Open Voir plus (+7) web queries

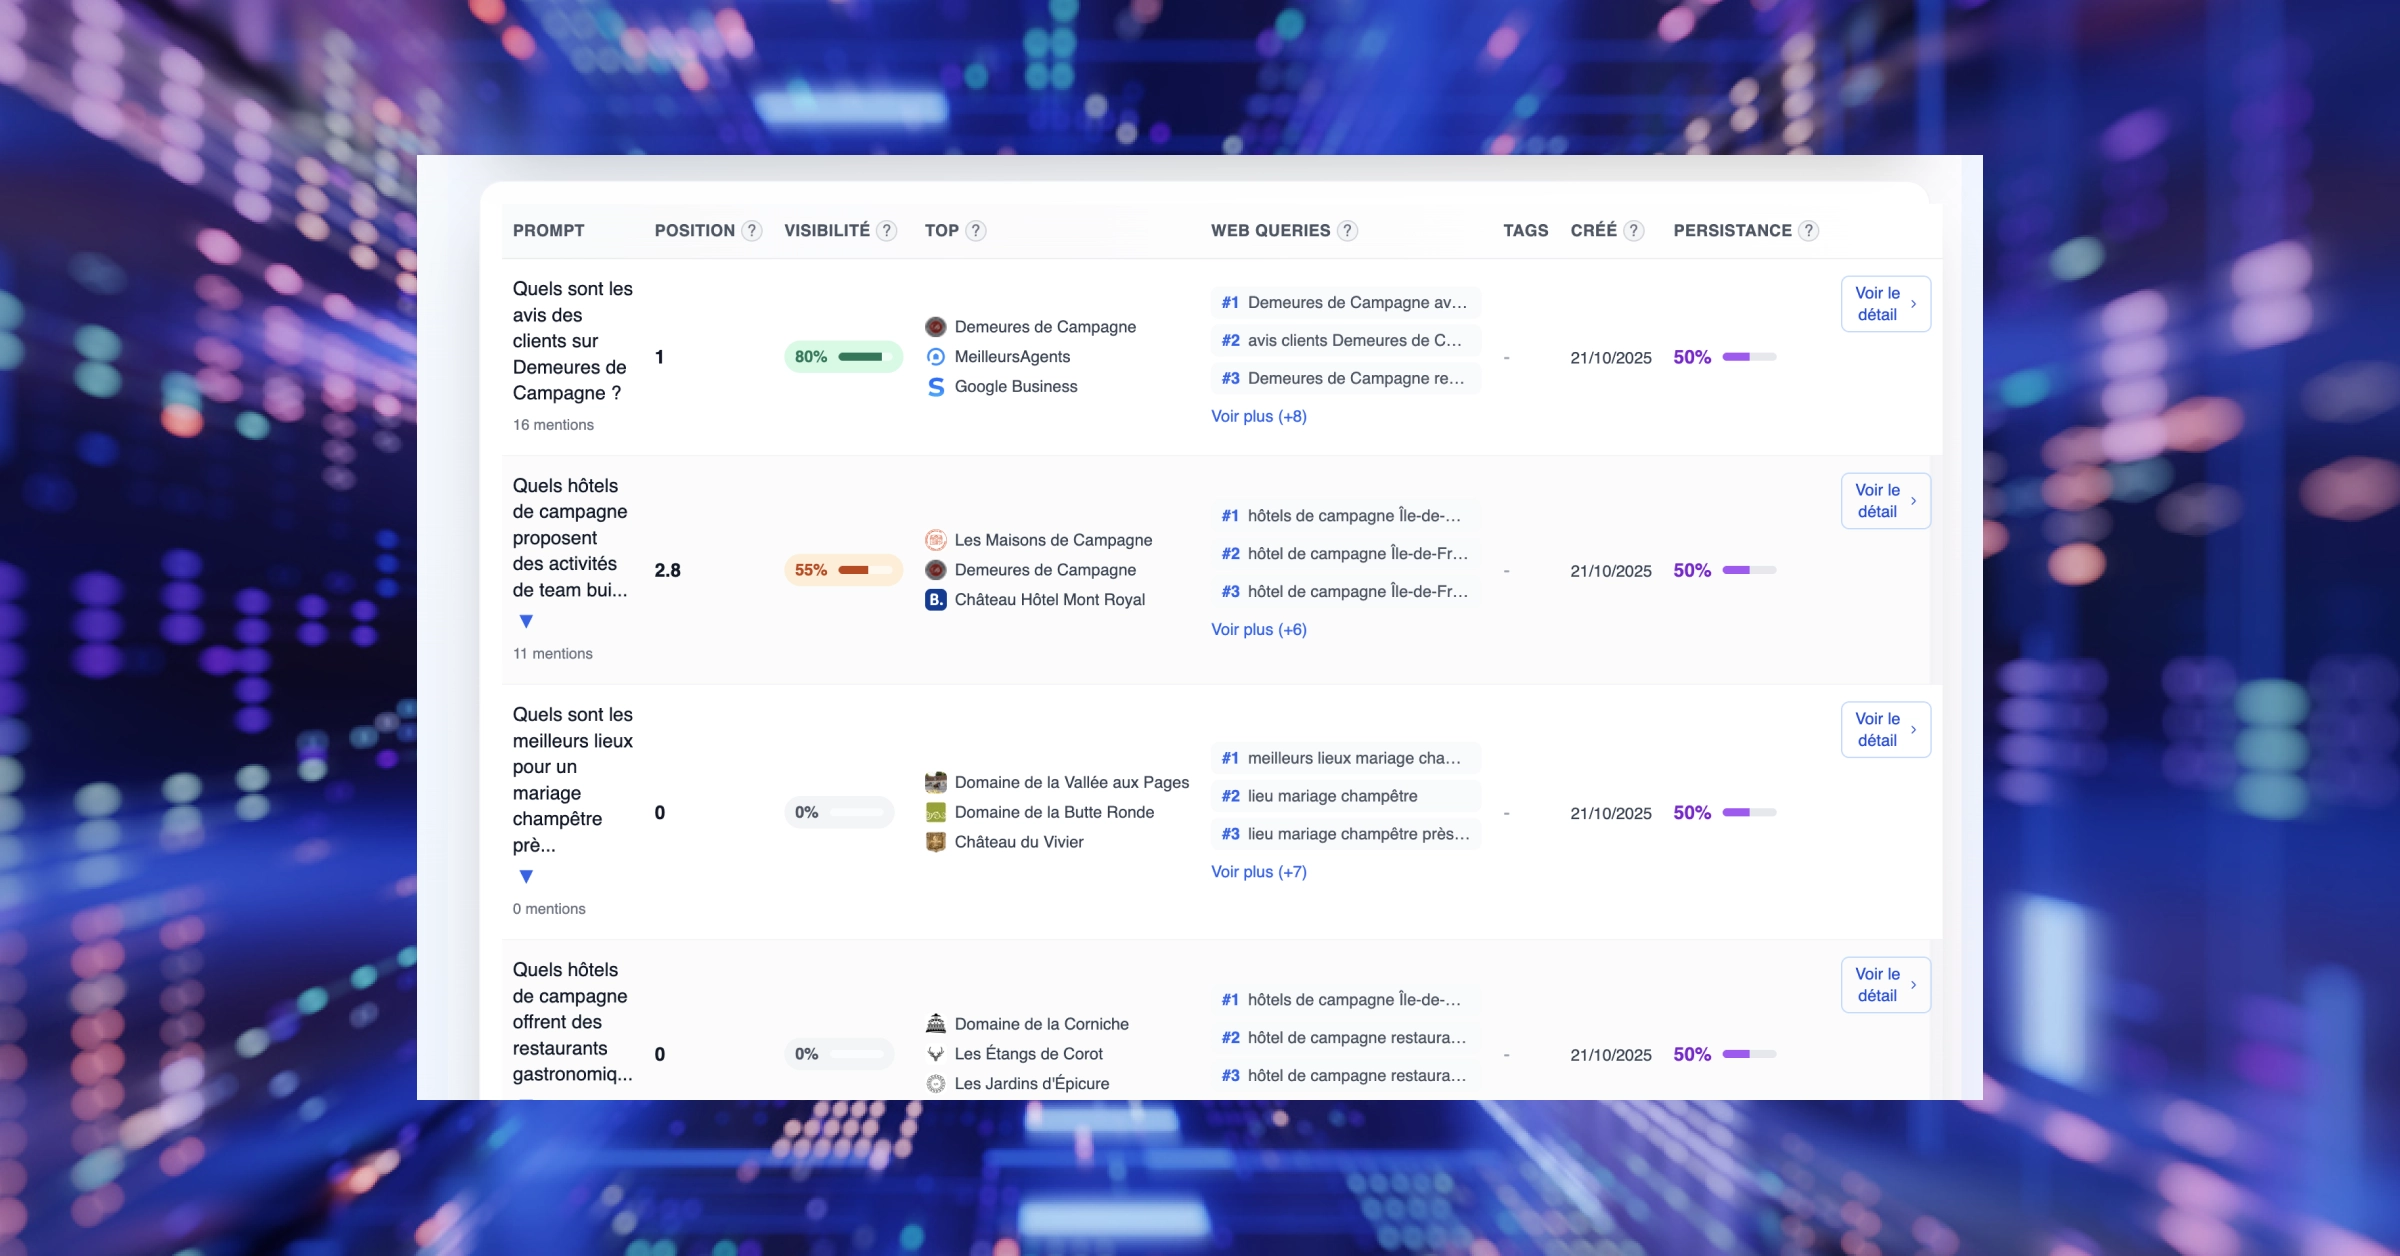click(x=1258, y=872)
